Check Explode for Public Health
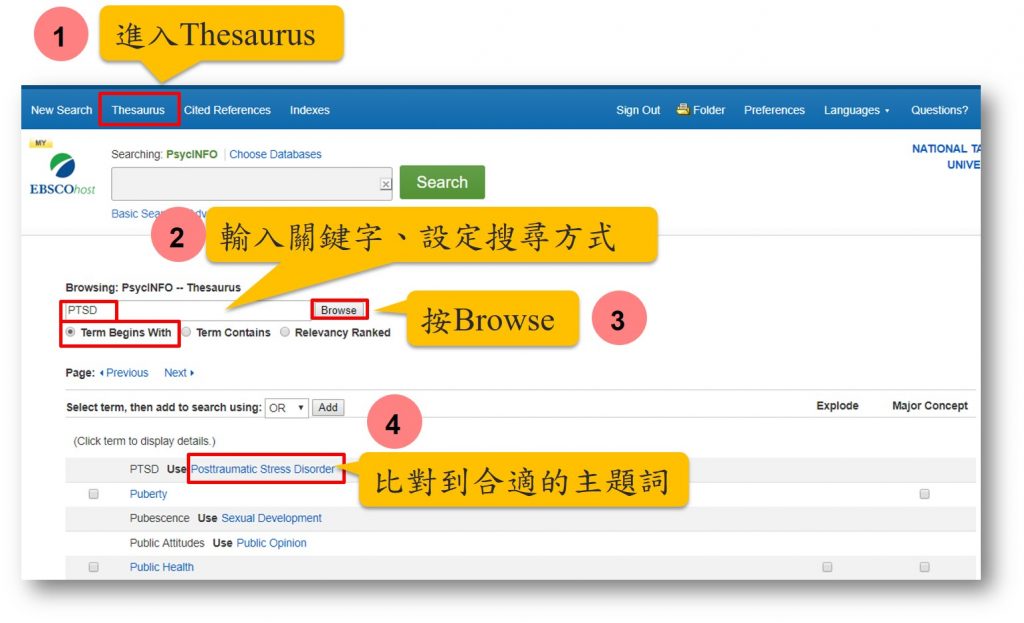Screen dimensions: 1024x623 click(827, 567)
